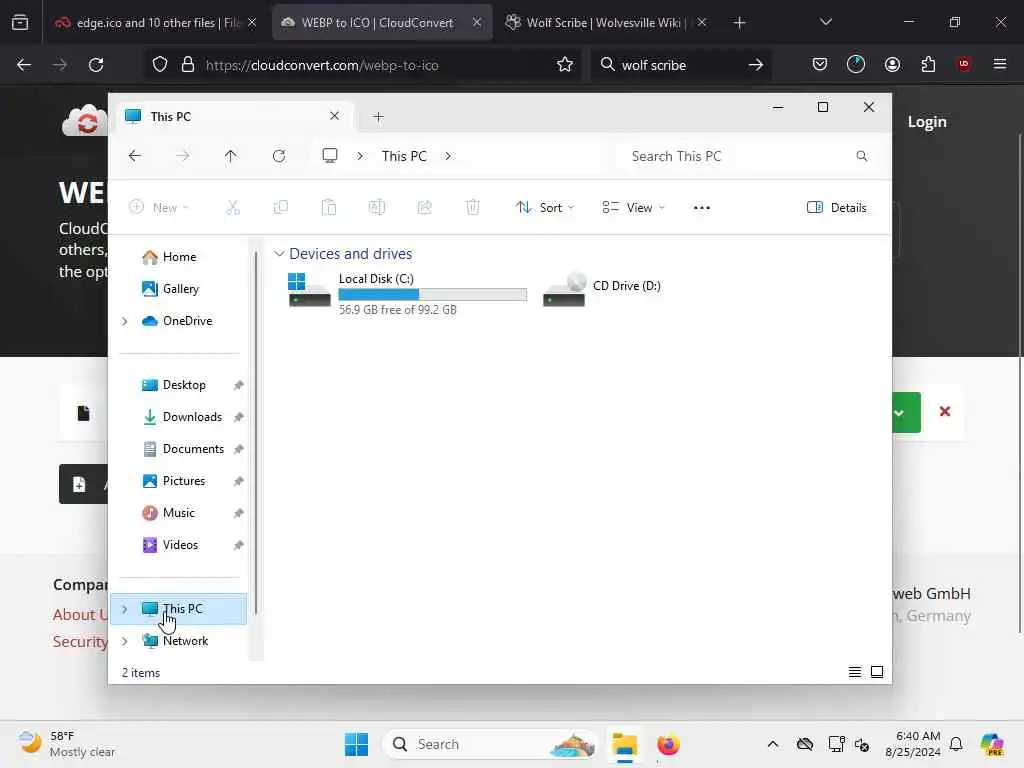This screenshot has height=768, width=1024.
Task: Click the Share icon in Explorer toolbar
Action: pos(424,208)
